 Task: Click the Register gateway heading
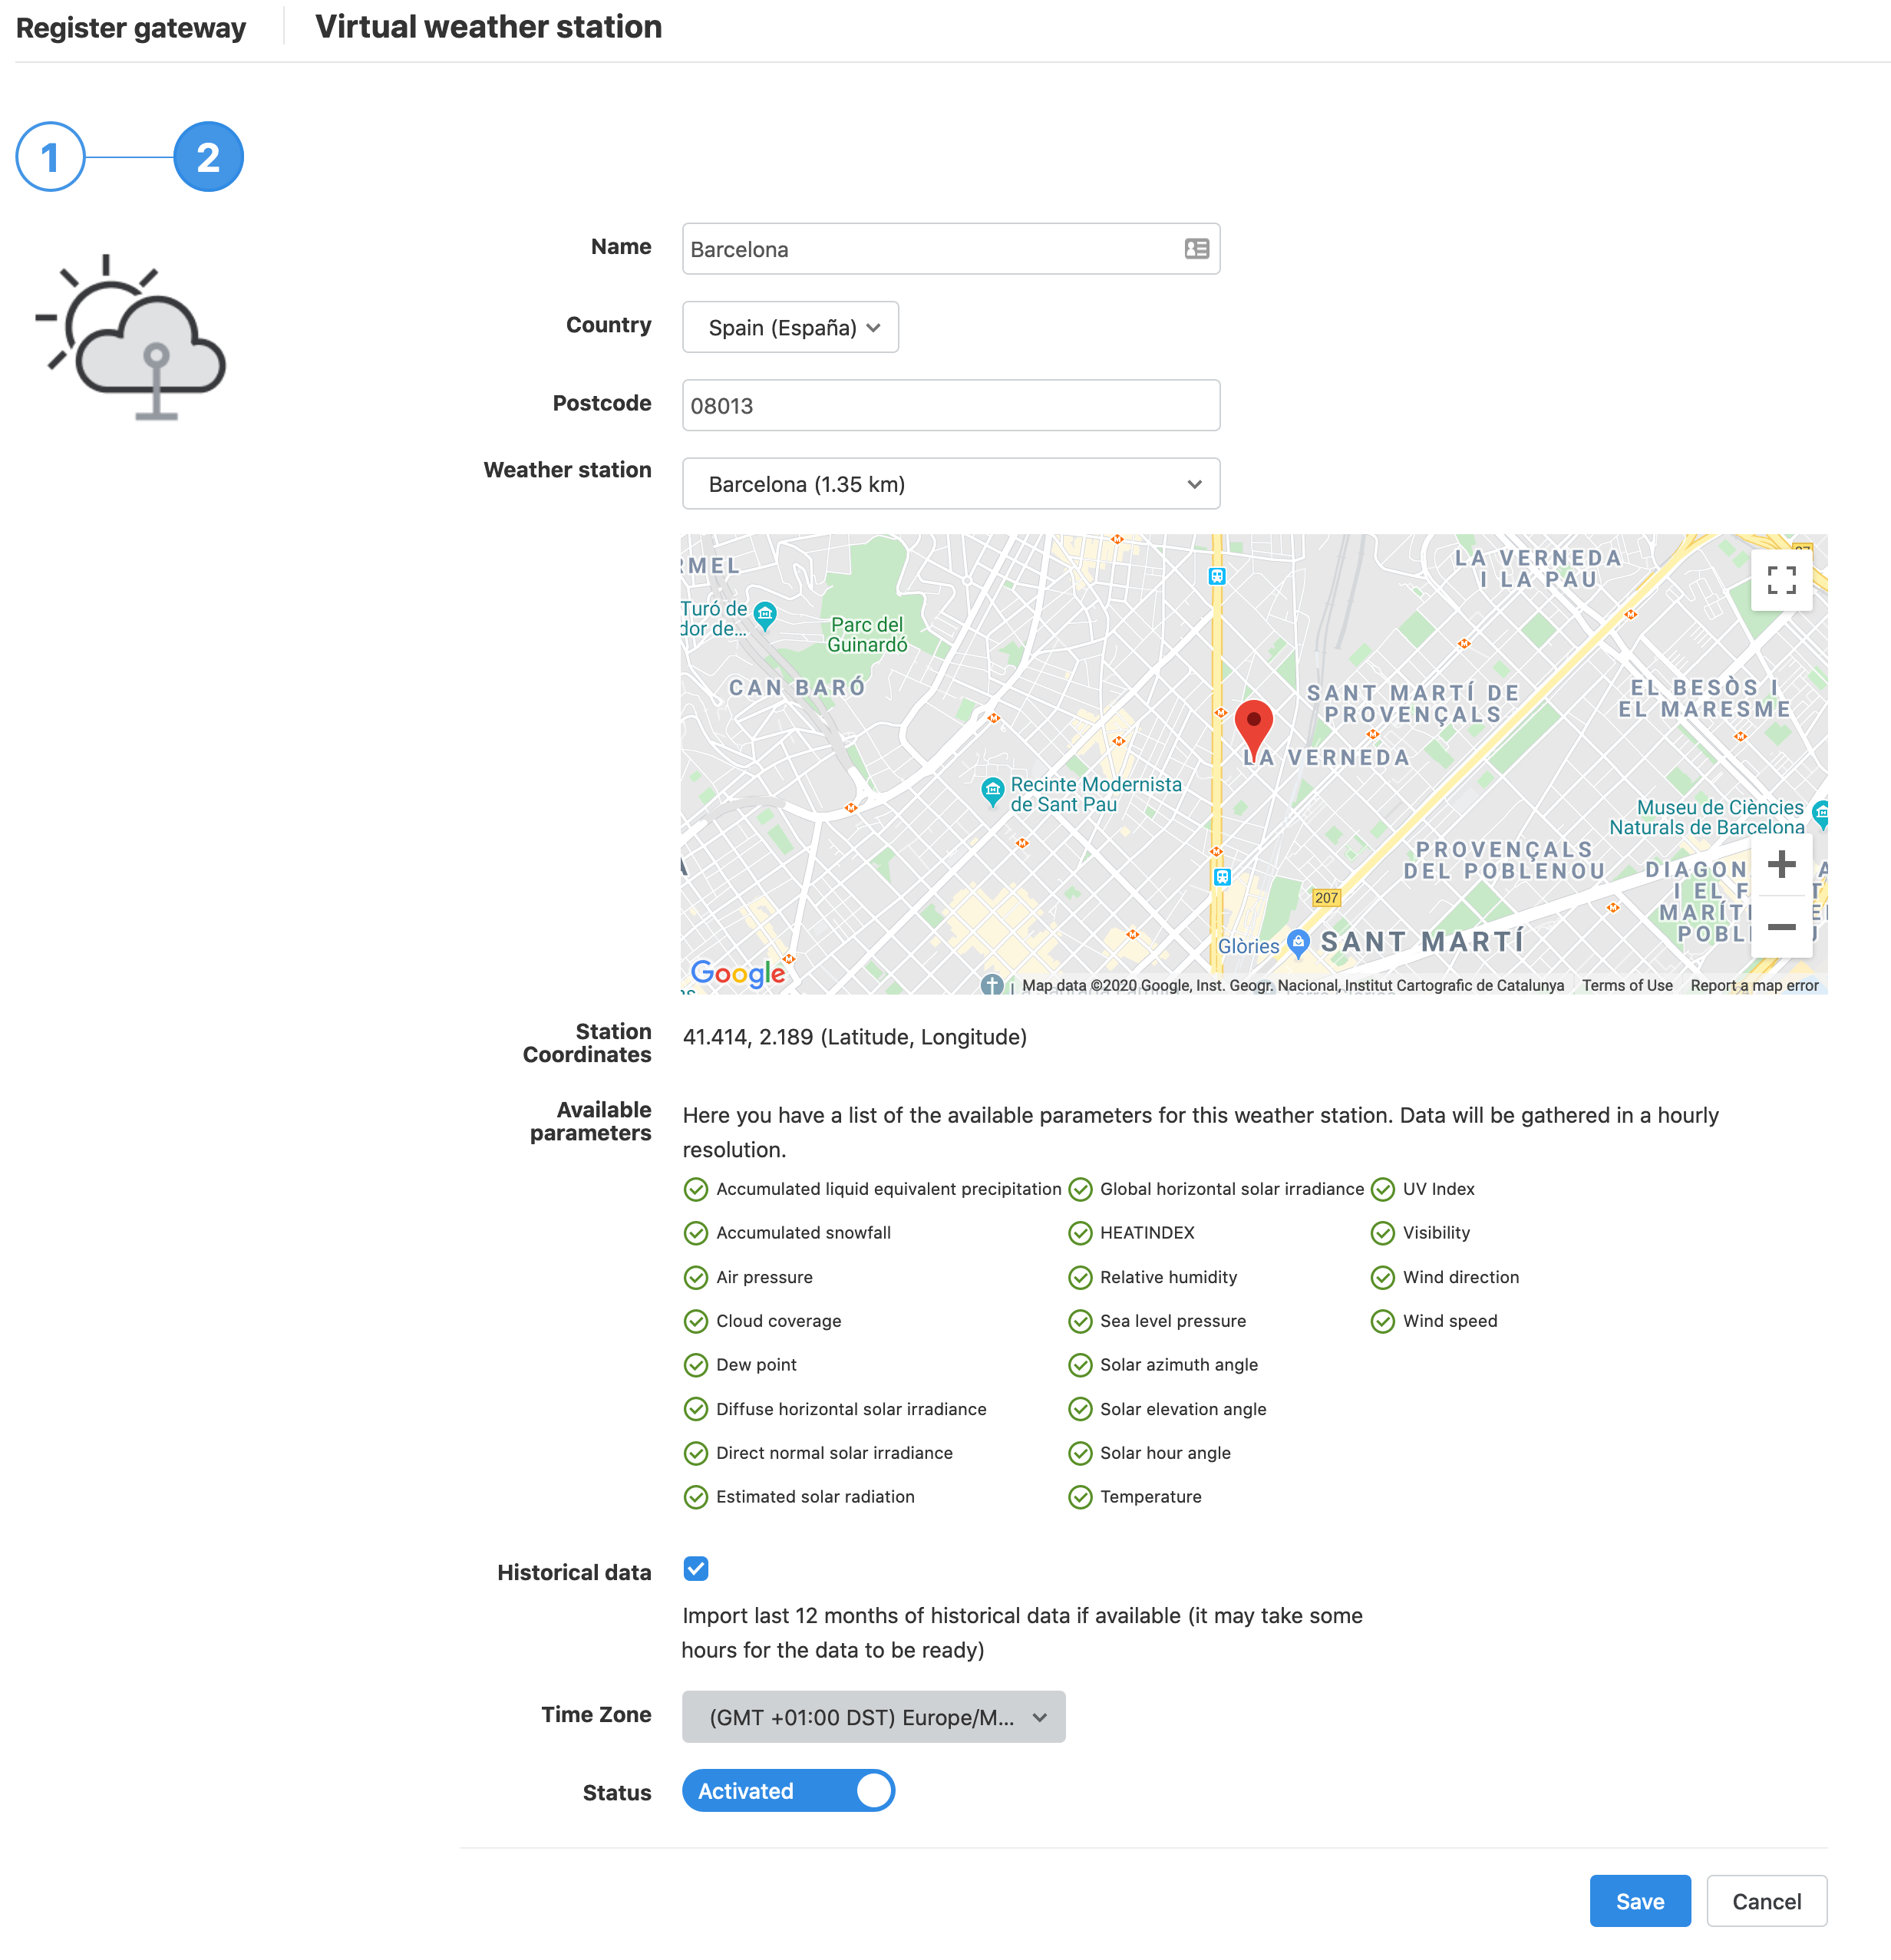[131, 27]
